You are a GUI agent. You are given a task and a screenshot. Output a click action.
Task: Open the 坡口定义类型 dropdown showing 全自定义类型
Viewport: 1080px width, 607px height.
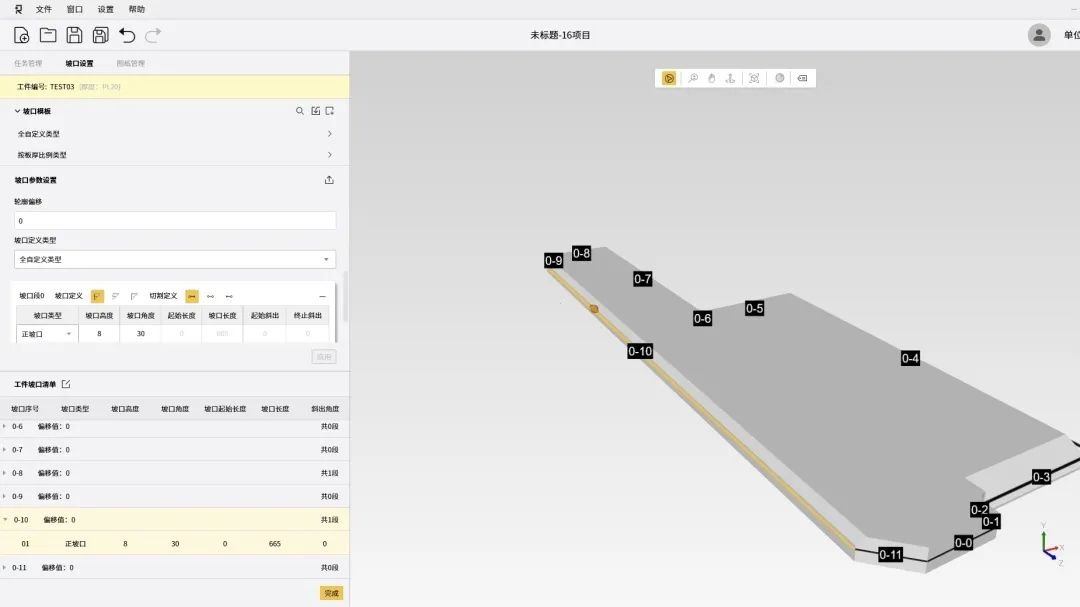click(x=175, y=259)
